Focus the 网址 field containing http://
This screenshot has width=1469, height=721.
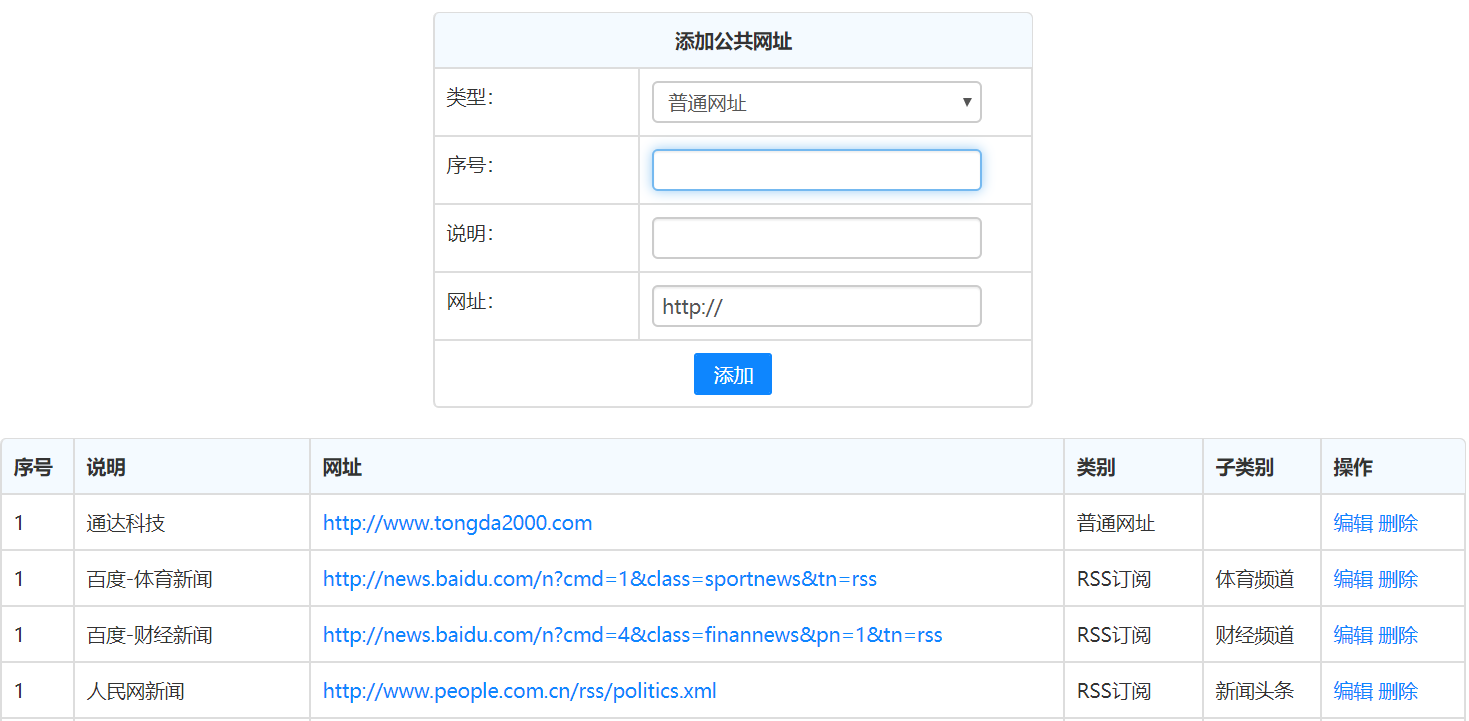(816, 306)
